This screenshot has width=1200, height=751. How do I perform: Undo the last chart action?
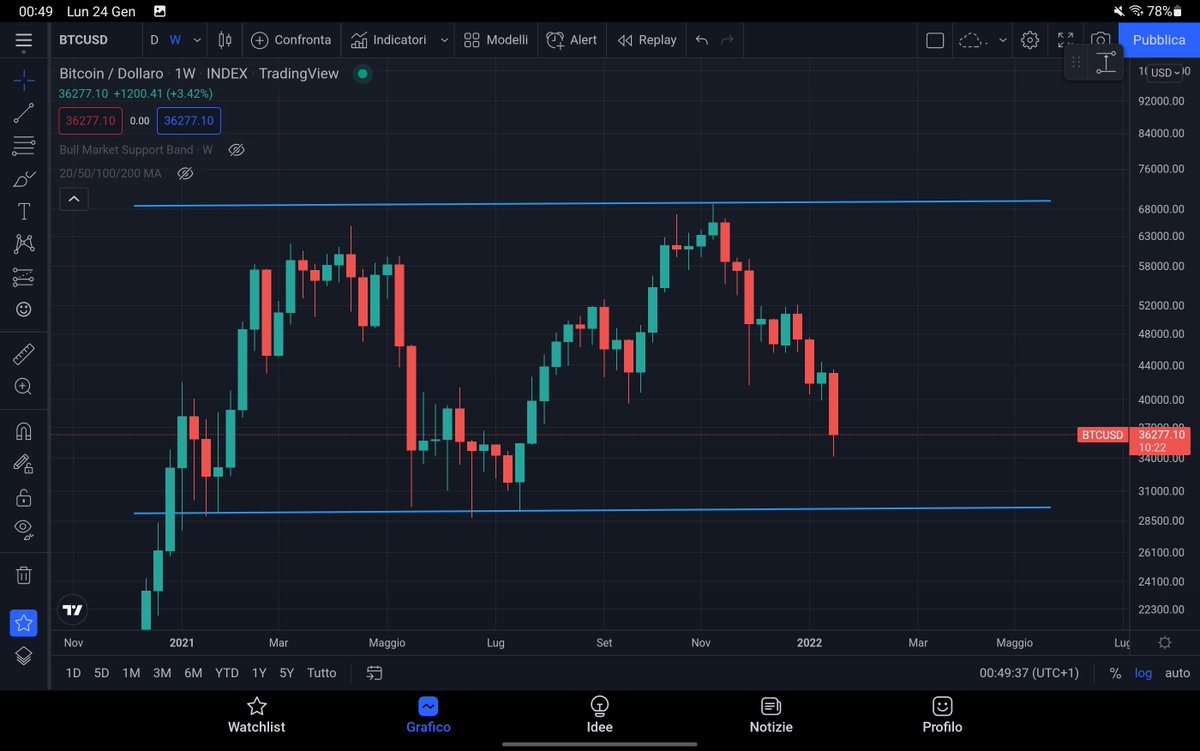(x=702, y=40)
